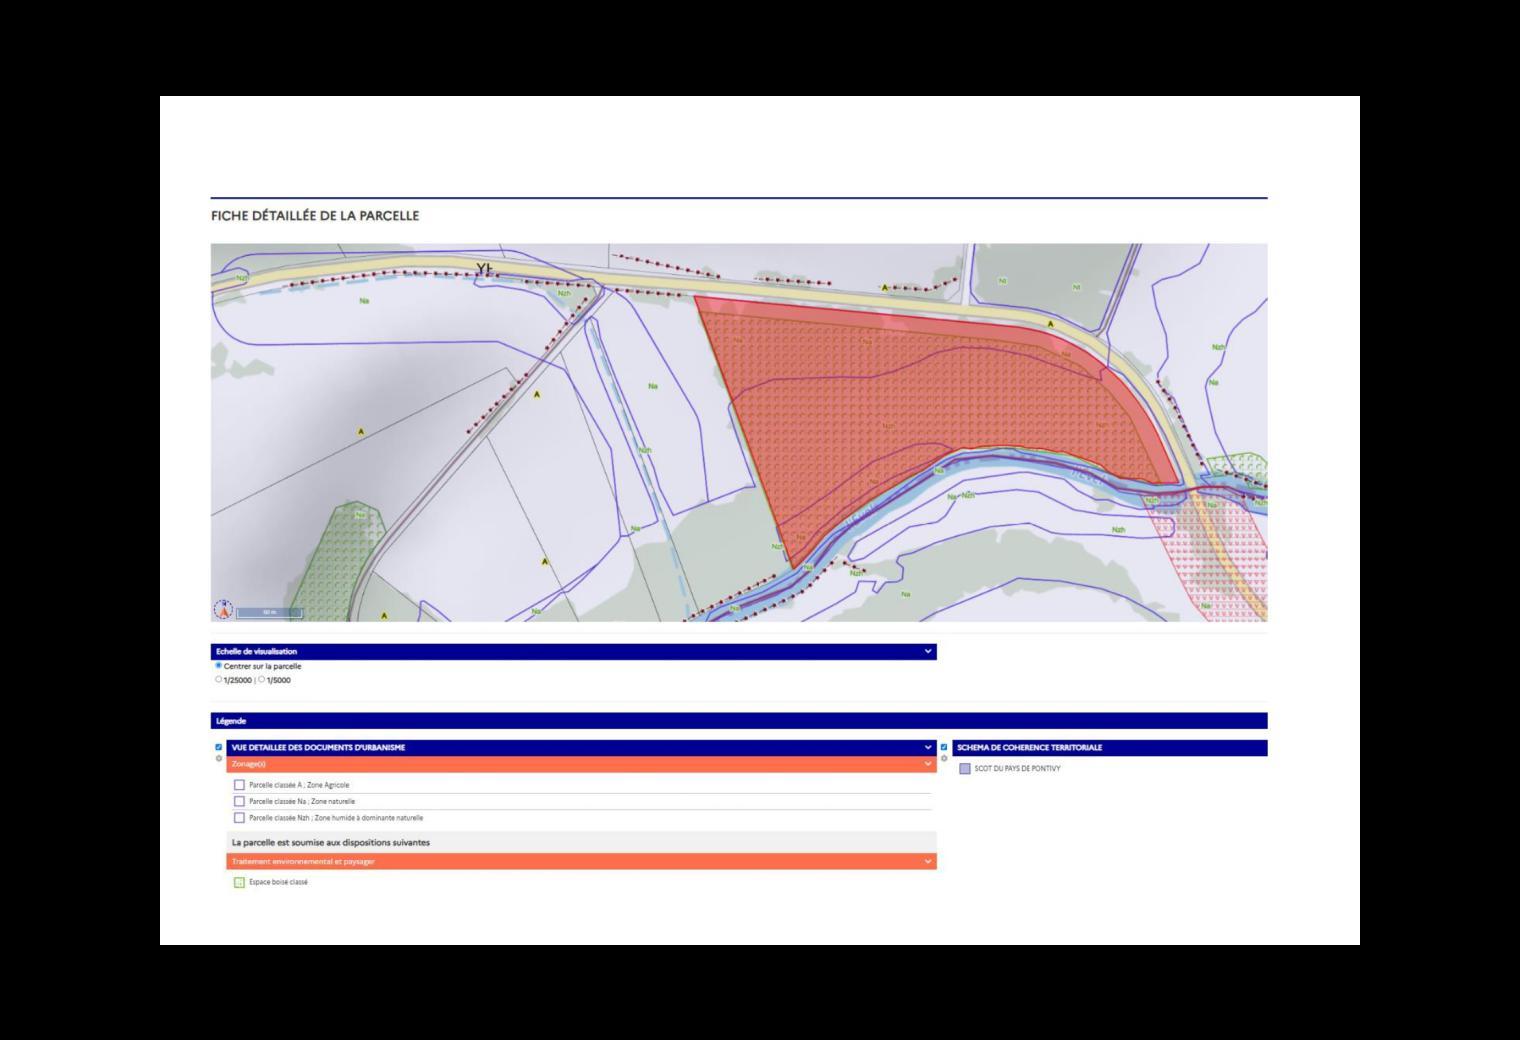This screenshot has height=1040, width=1520.
Task: Click the SCOT DU PAYS DE PONTIVY label
Action: [x=1017, y=769]
